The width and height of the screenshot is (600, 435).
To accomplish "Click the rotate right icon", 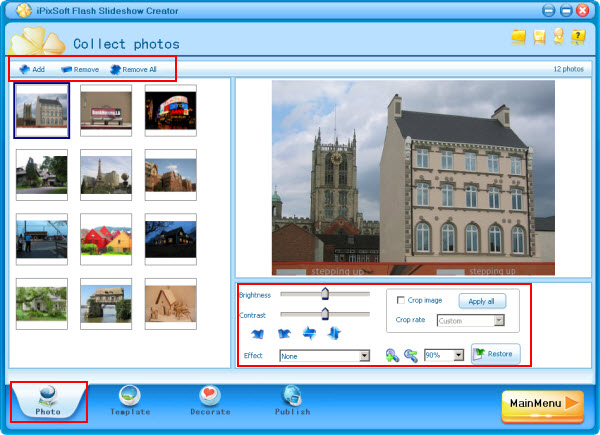I will pos(284,333).
